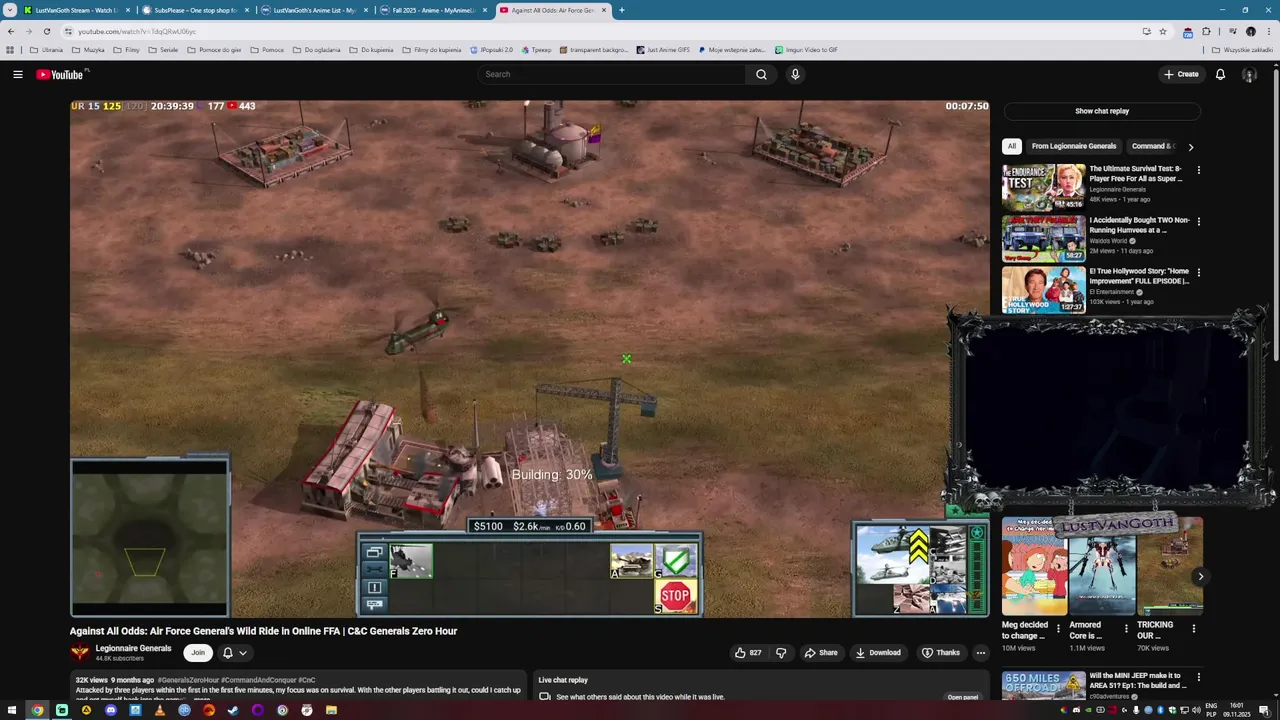Screen dimensions: 1280x720
Task: Show next shelf videos with arrow
Action: (1200, 576)
